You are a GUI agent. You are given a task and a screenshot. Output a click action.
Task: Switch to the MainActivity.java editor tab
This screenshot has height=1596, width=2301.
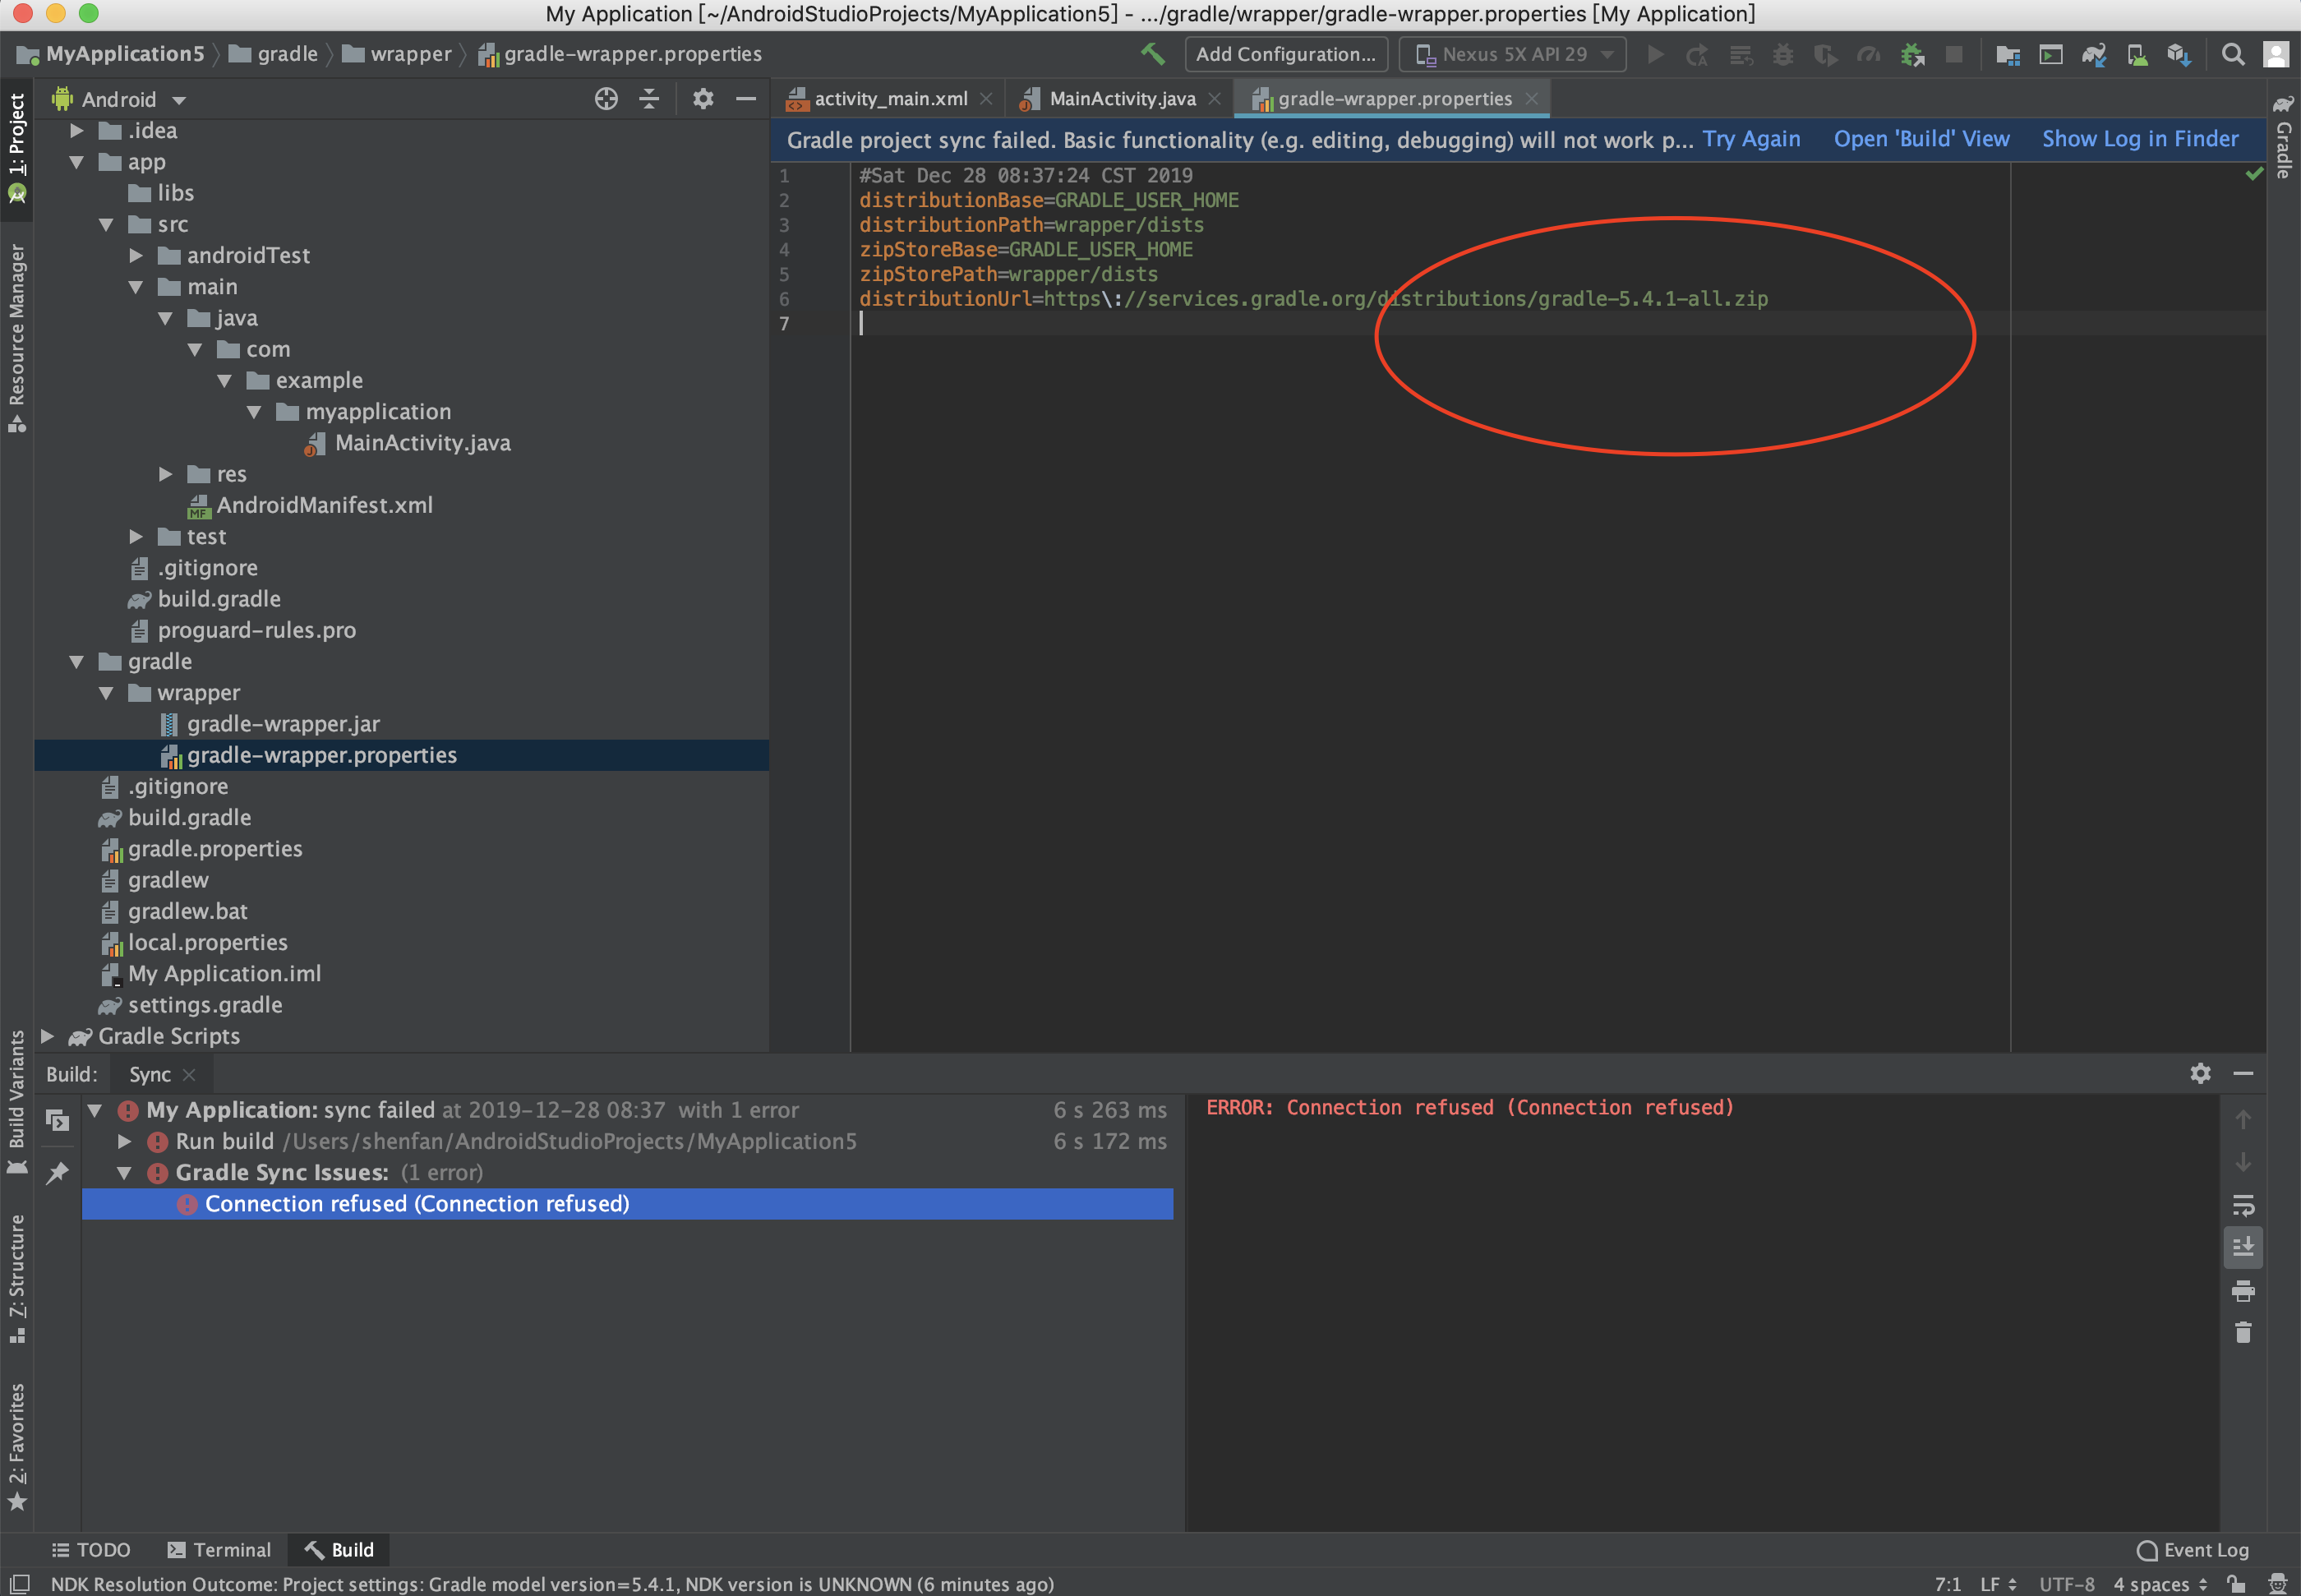(1121, 99)
